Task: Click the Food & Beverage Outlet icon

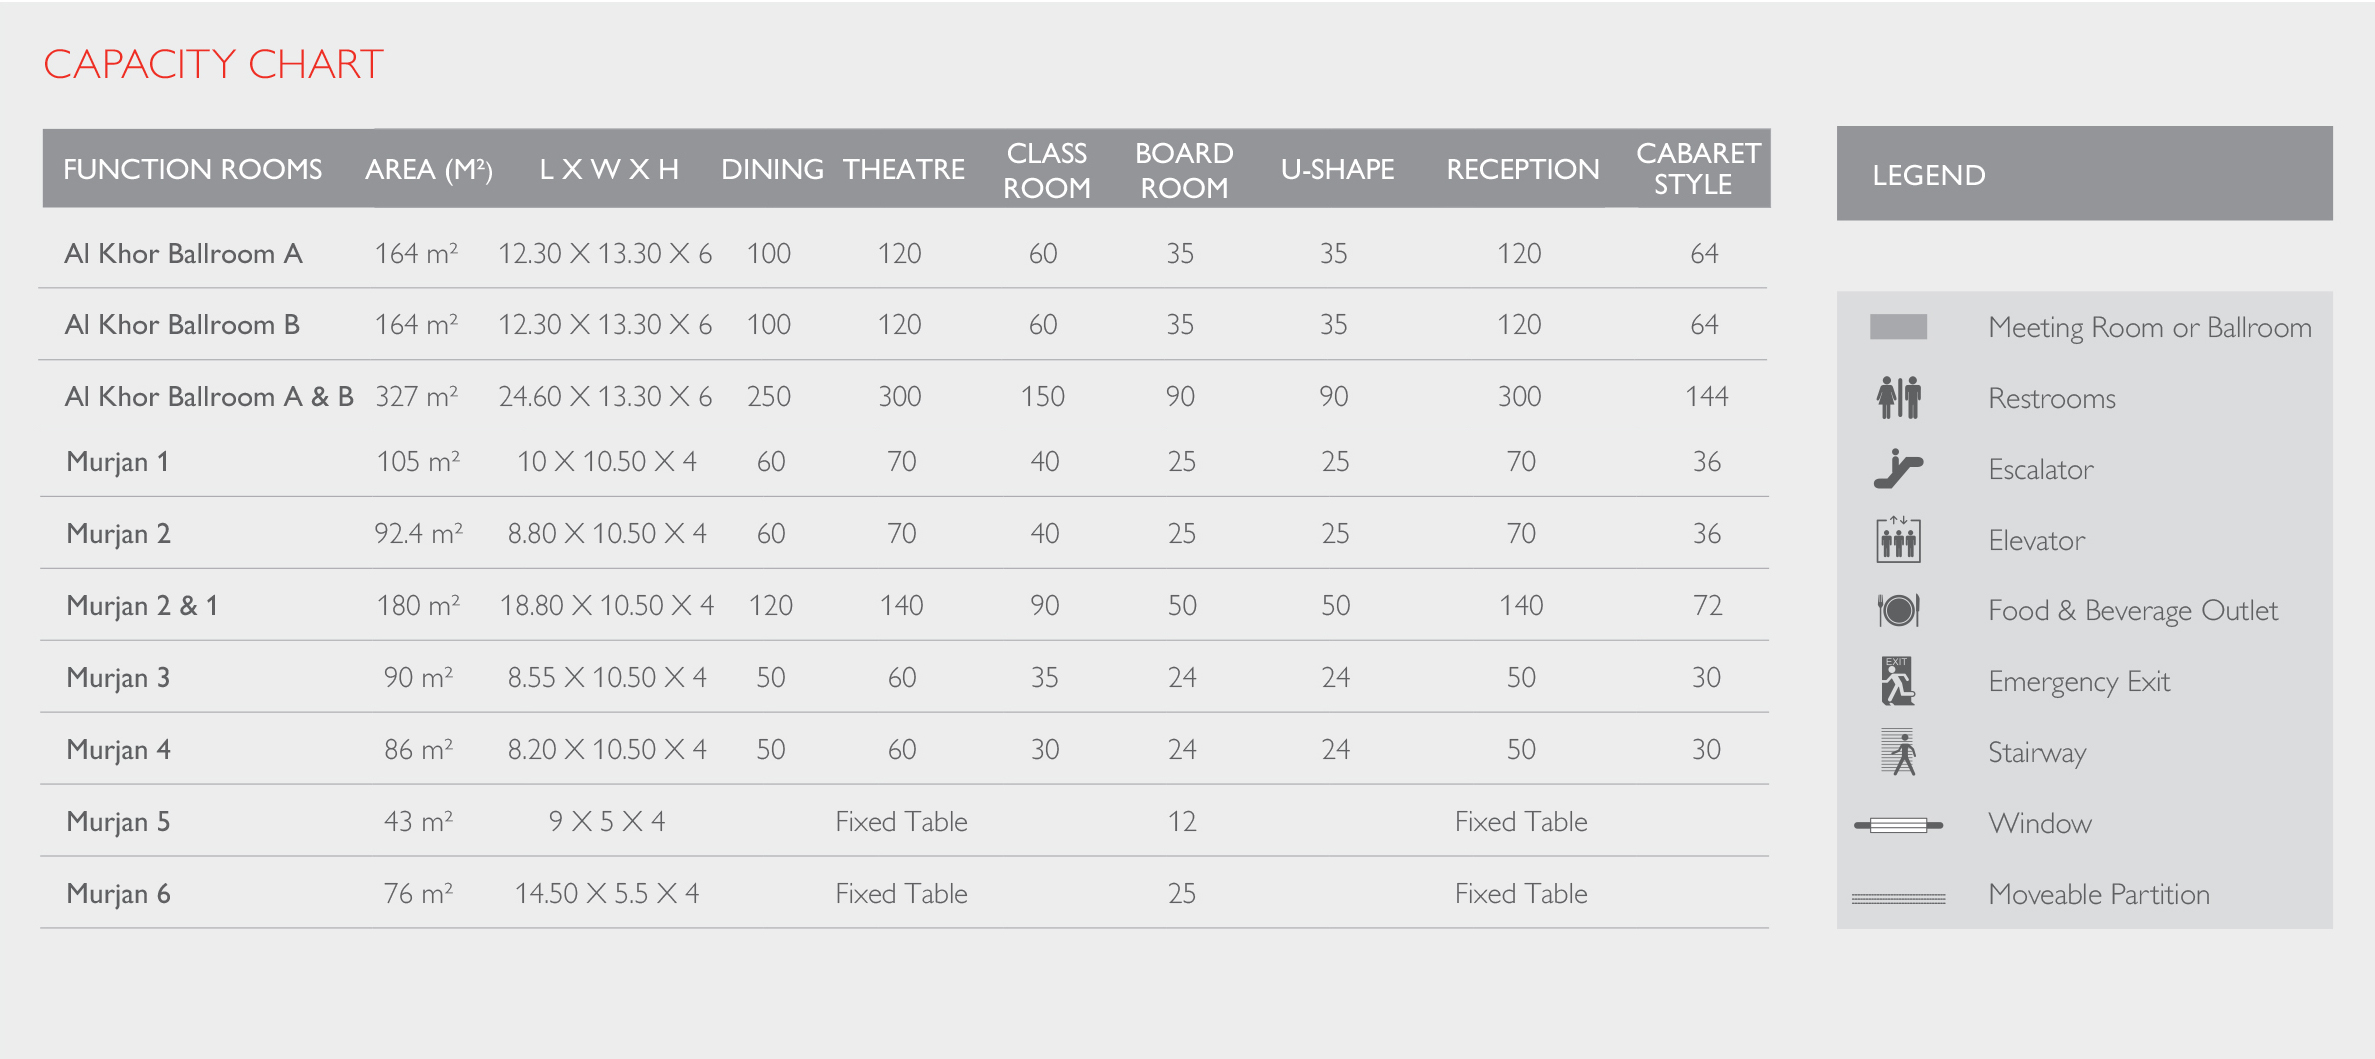Action: pos(1898,610)
